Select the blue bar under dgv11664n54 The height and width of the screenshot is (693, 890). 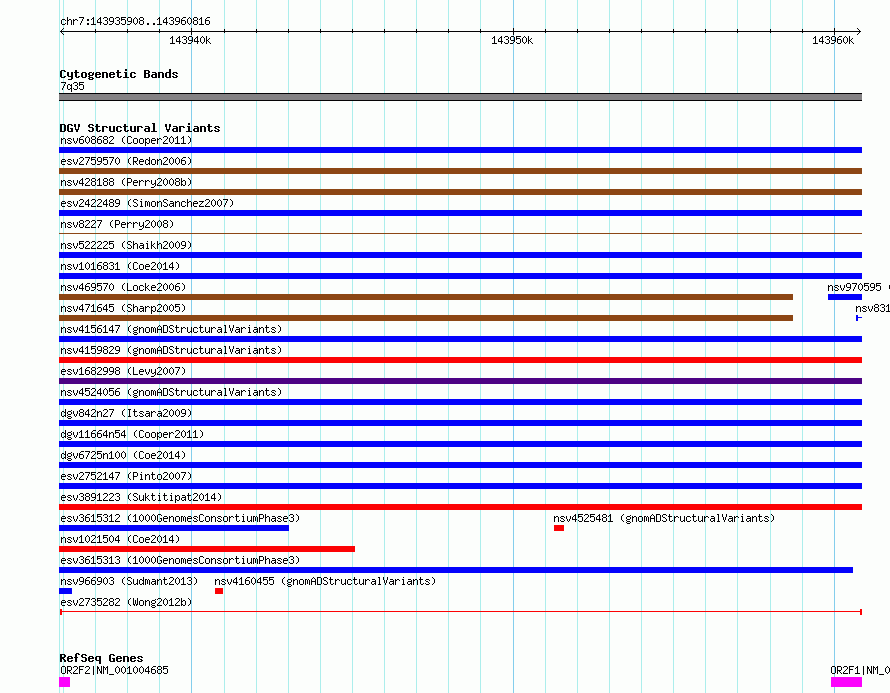(x=460, y=444)
